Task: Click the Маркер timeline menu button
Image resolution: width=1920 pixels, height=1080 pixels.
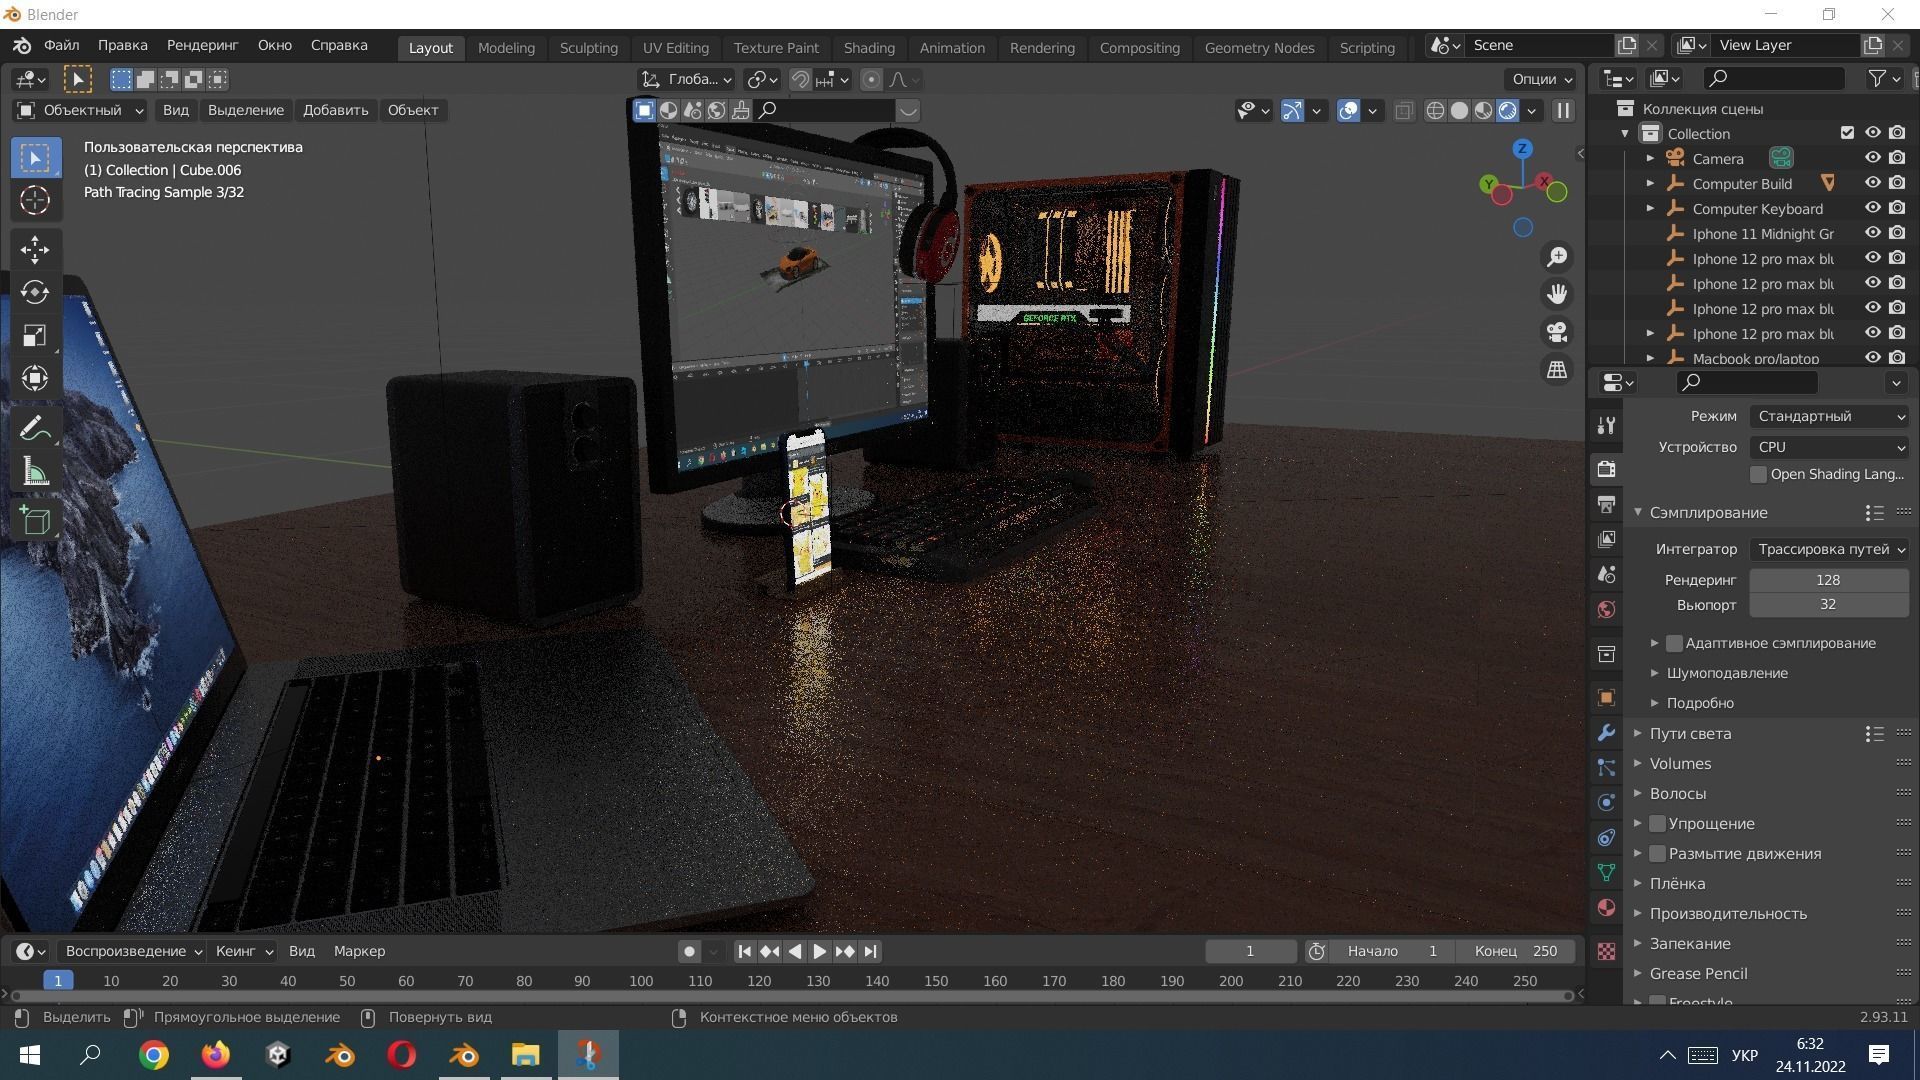Action: click(x=359, y=951)
